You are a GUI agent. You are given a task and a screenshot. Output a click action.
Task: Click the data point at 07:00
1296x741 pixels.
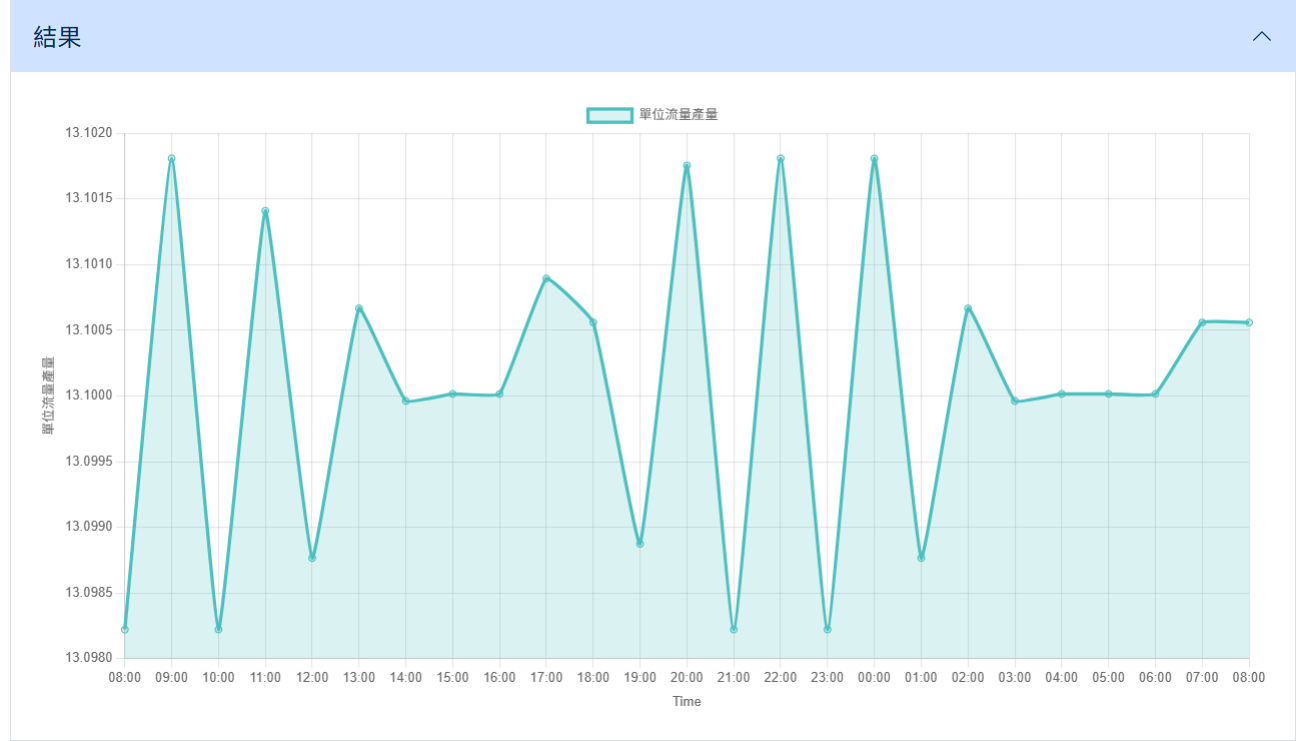1202,322
